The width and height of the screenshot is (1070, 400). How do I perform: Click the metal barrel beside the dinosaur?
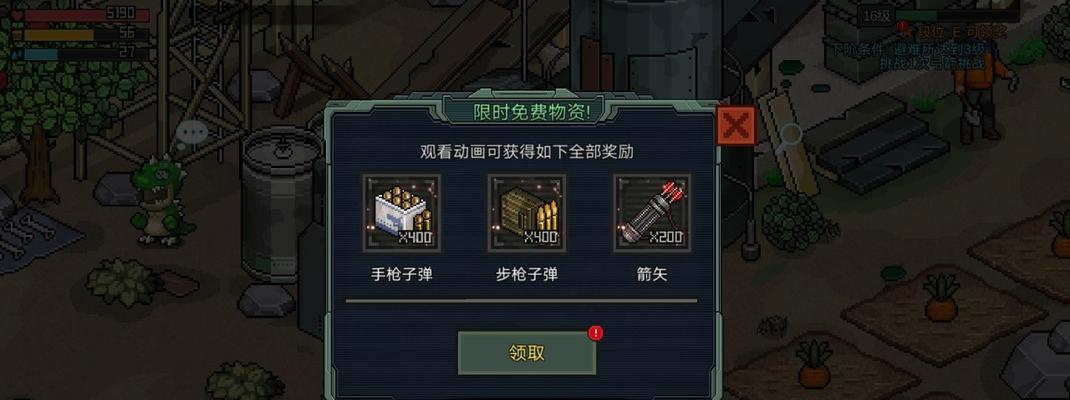click(278, 203)
